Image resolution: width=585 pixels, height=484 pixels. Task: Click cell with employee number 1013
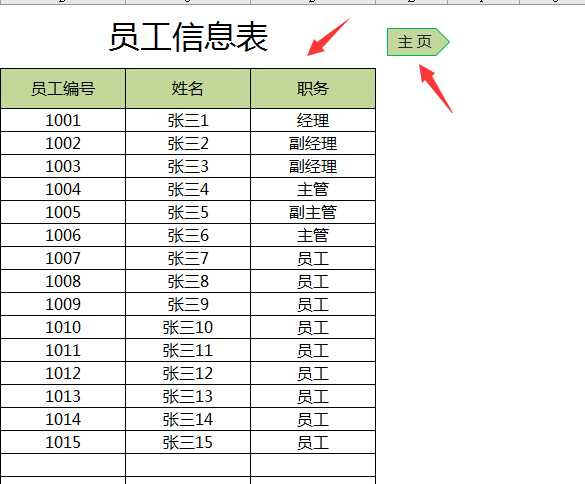(x=63, y=396)
